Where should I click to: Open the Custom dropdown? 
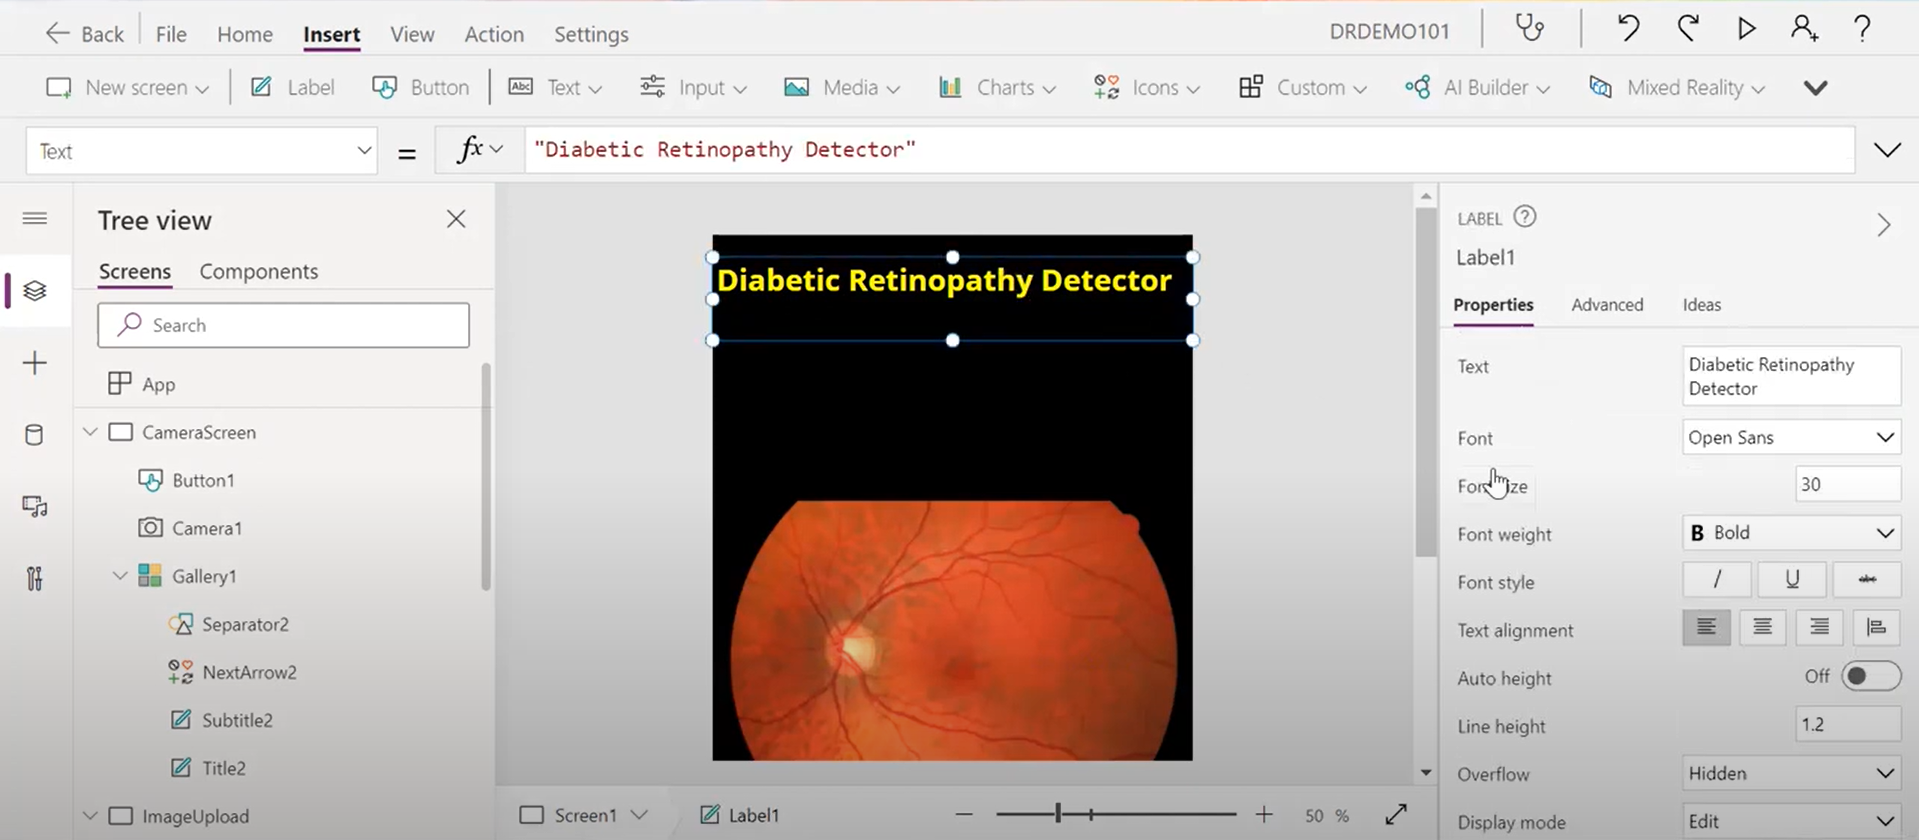1302,87
